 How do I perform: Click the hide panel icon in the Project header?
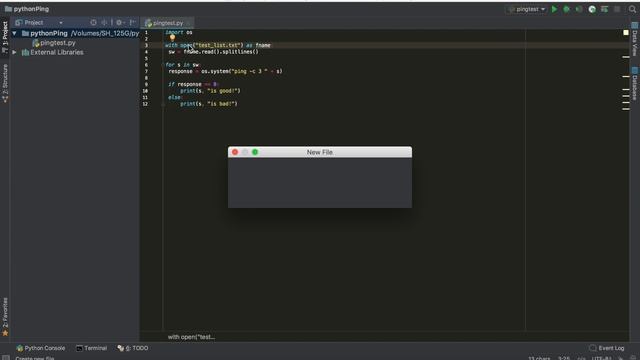(133, 22)
